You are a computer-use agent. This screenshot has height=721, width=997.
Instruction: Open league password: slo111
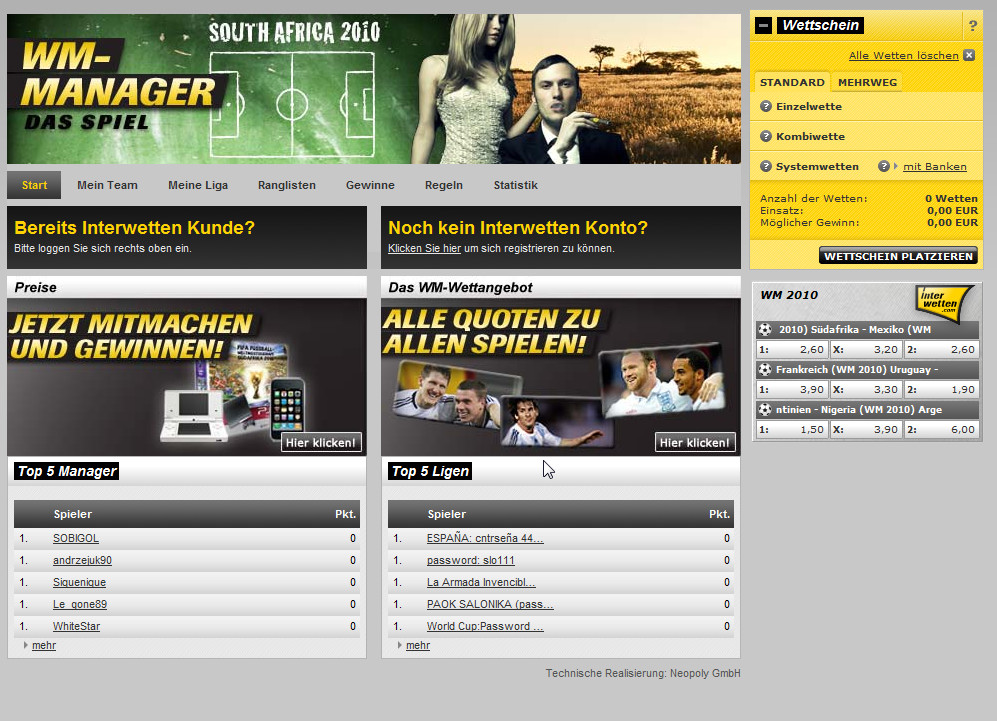(x=471, y=560)
